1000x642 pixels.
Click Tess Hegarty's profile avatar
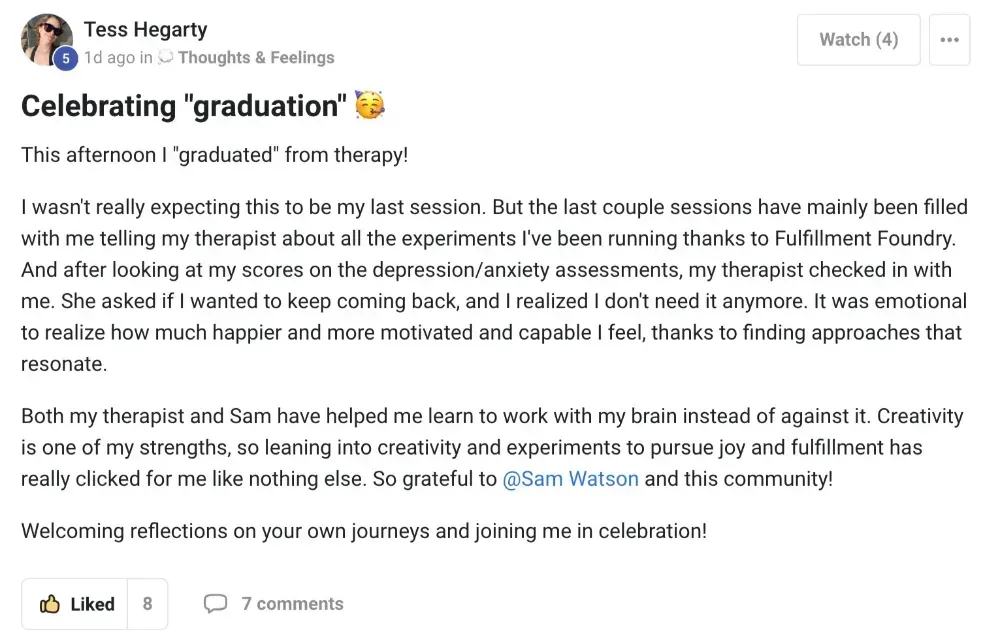46,39
